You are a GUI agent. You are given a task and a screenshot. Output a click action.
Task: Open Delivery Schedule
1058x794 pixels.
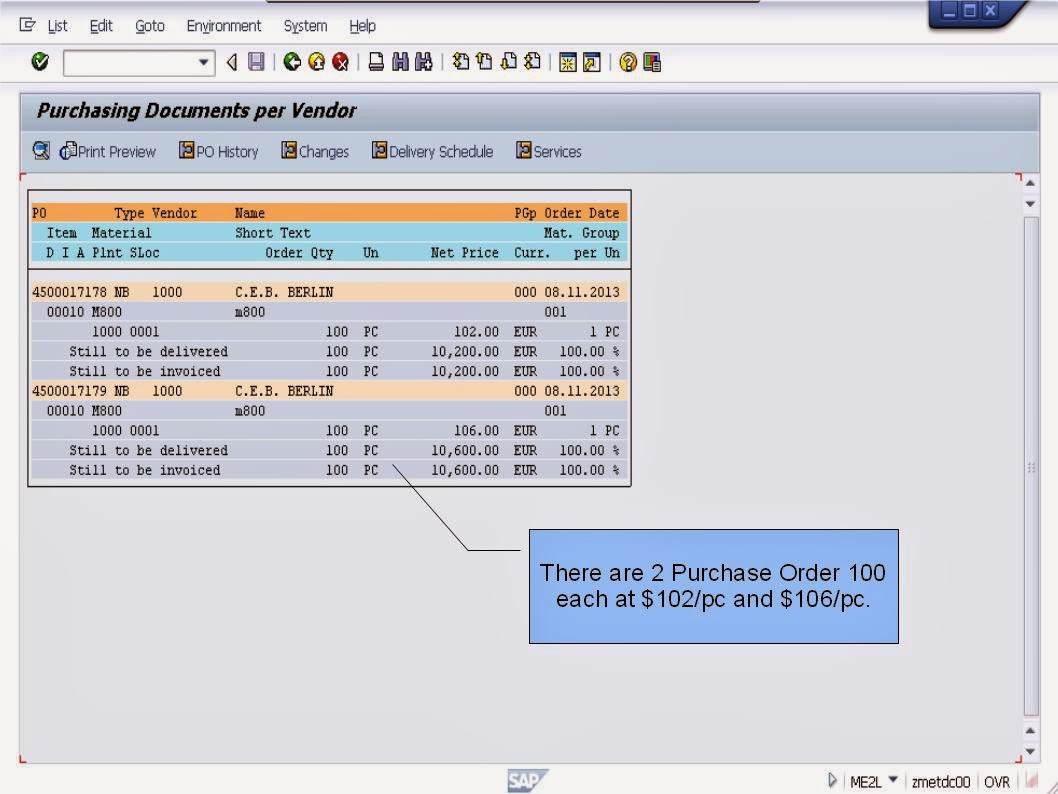coord(433,151)
